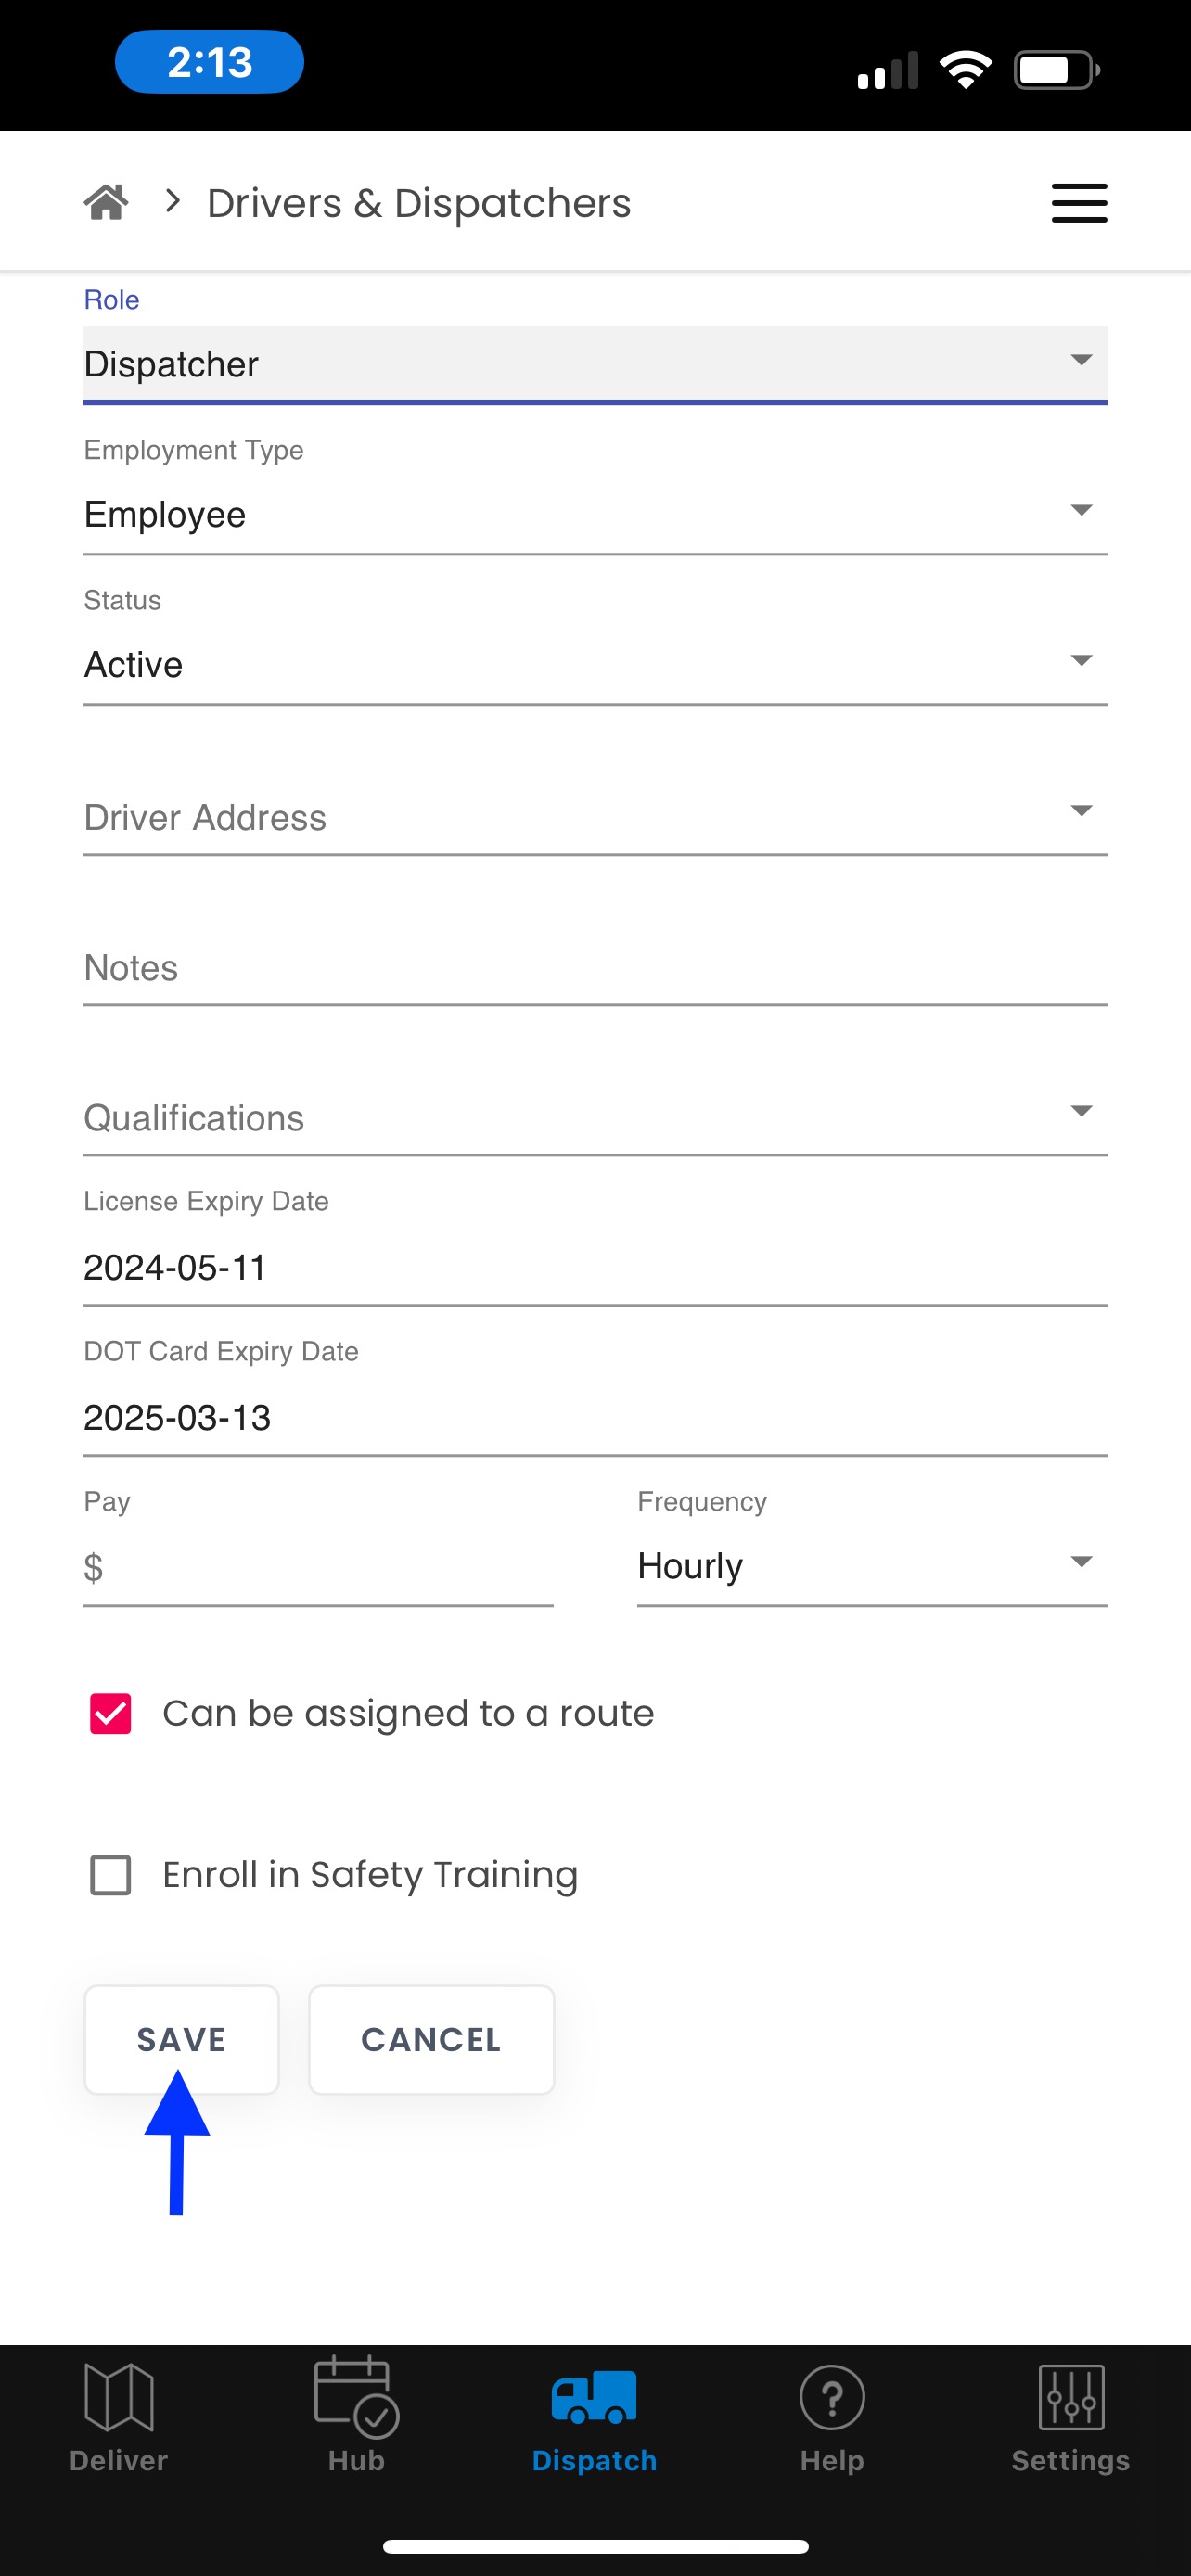
Task: Uncheck Can be assigned to a route
Action: click(x=111, y=1713)
